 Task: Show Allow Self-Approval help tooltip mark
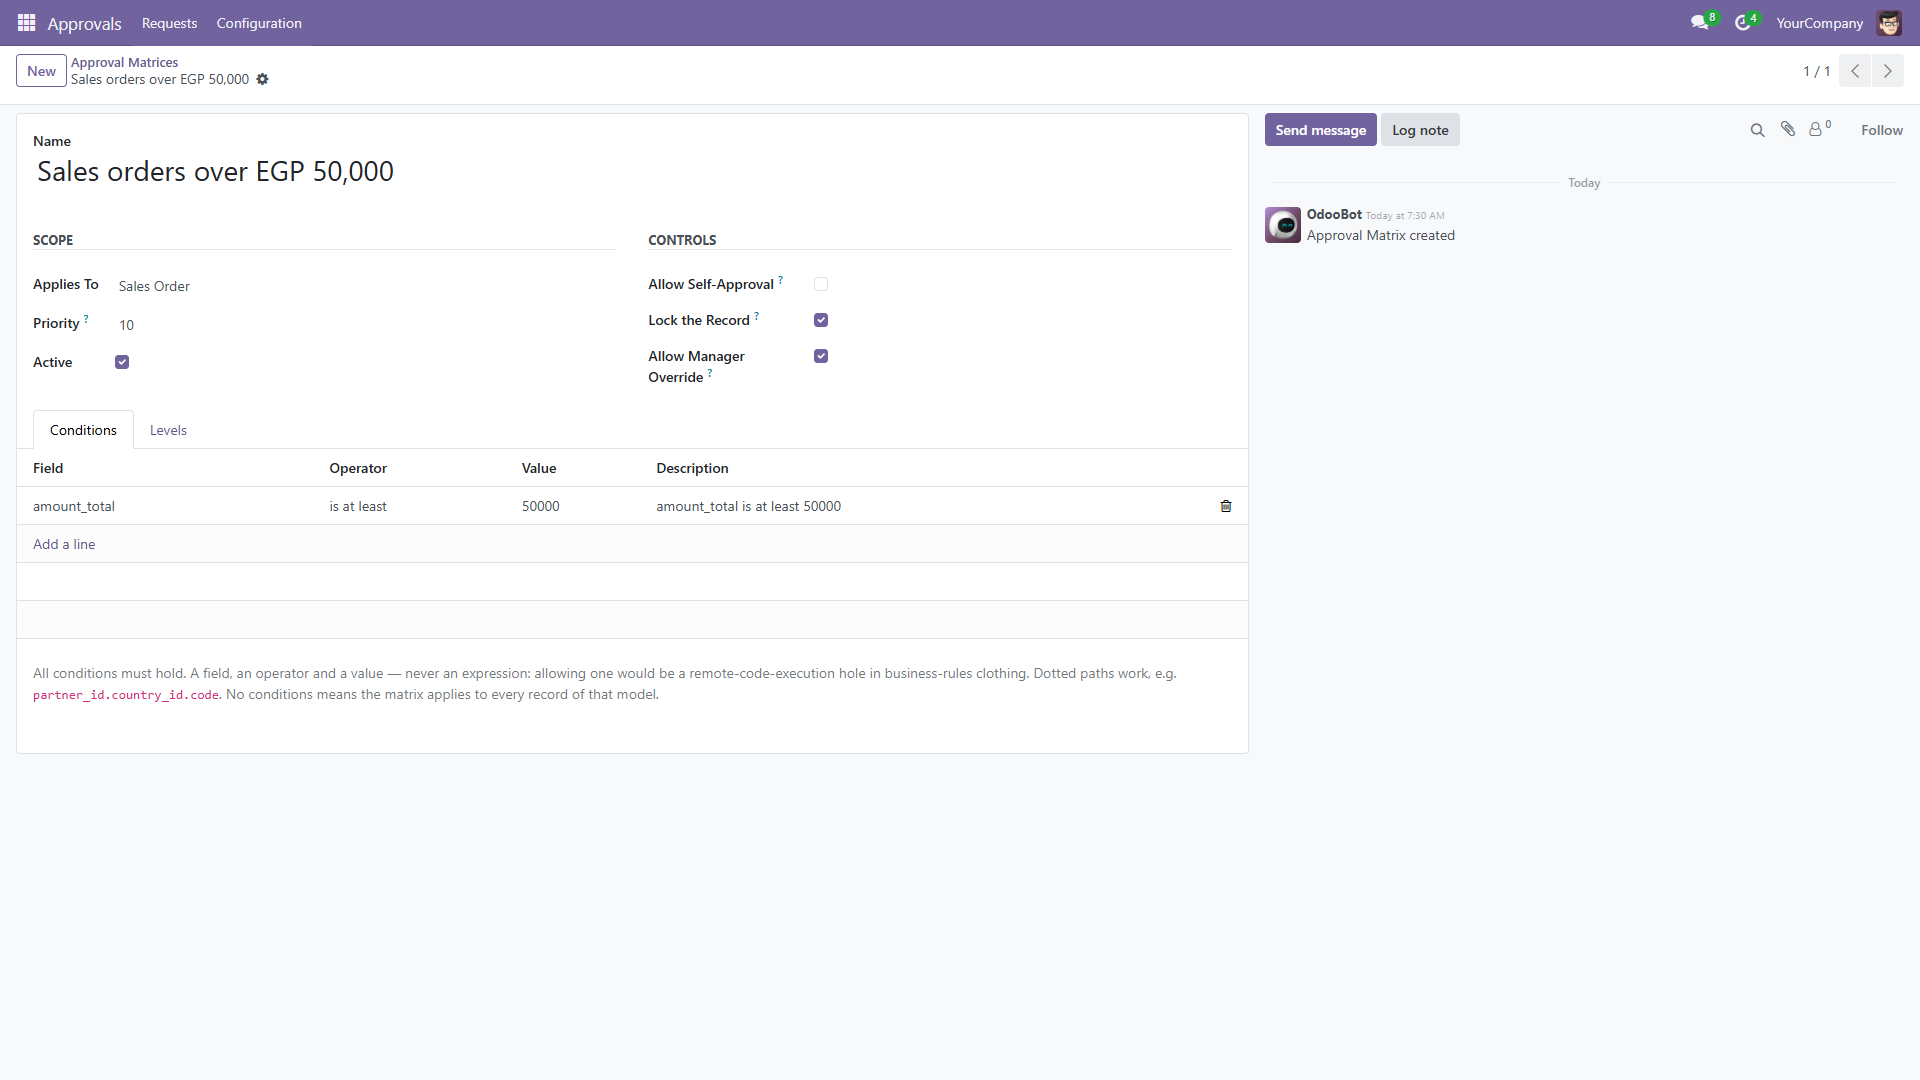[781, 280]
